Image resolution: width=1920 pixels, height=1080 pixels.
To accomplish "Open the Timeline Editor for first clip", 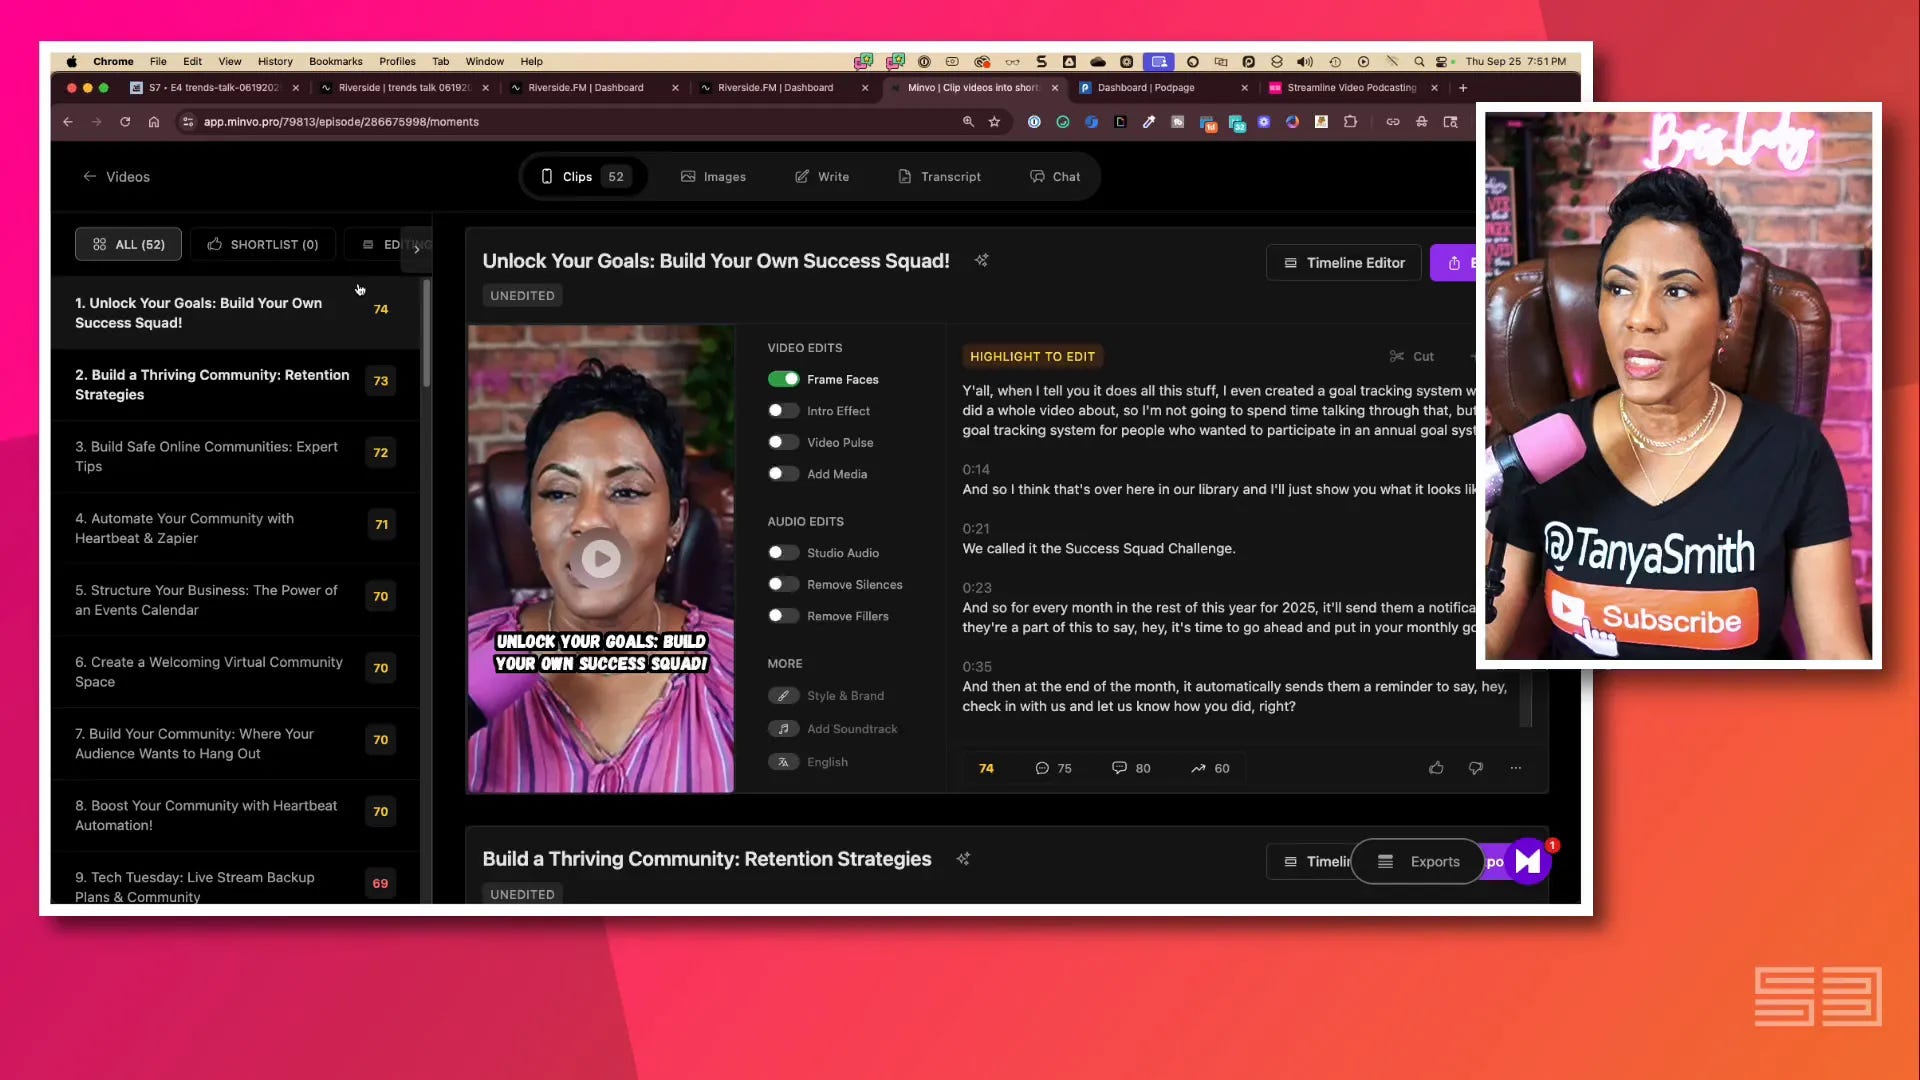I will tap(1343, 263).
